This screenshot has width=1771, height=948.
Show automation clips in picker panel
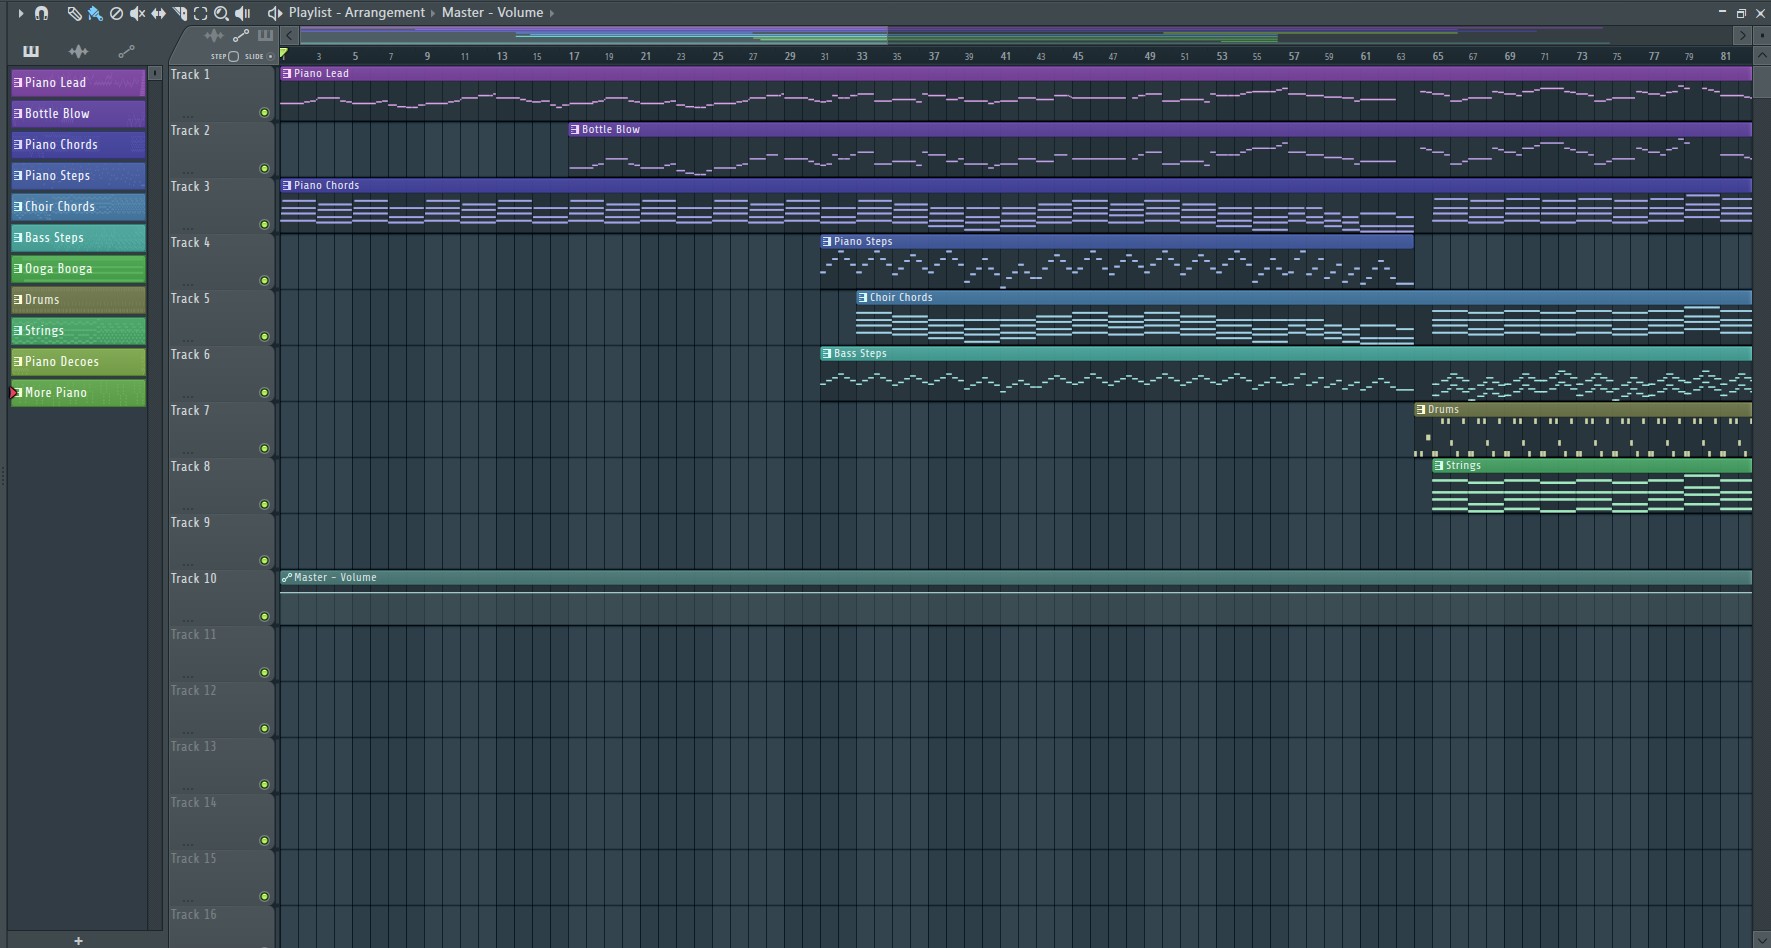126,51
